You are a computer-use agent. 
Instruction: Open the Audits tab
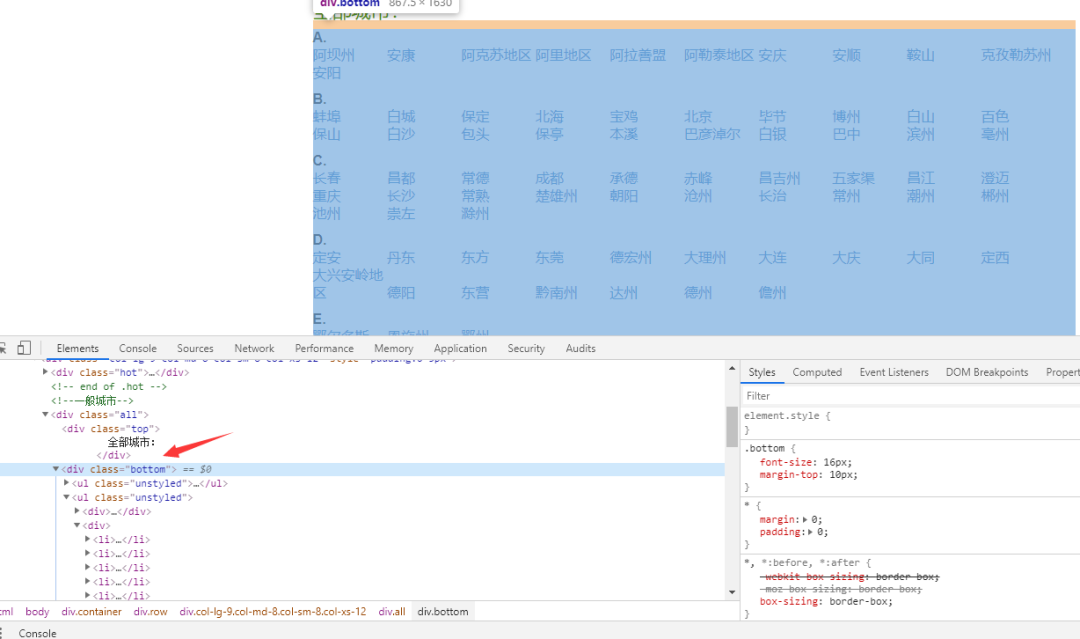[x=581, y=348]
